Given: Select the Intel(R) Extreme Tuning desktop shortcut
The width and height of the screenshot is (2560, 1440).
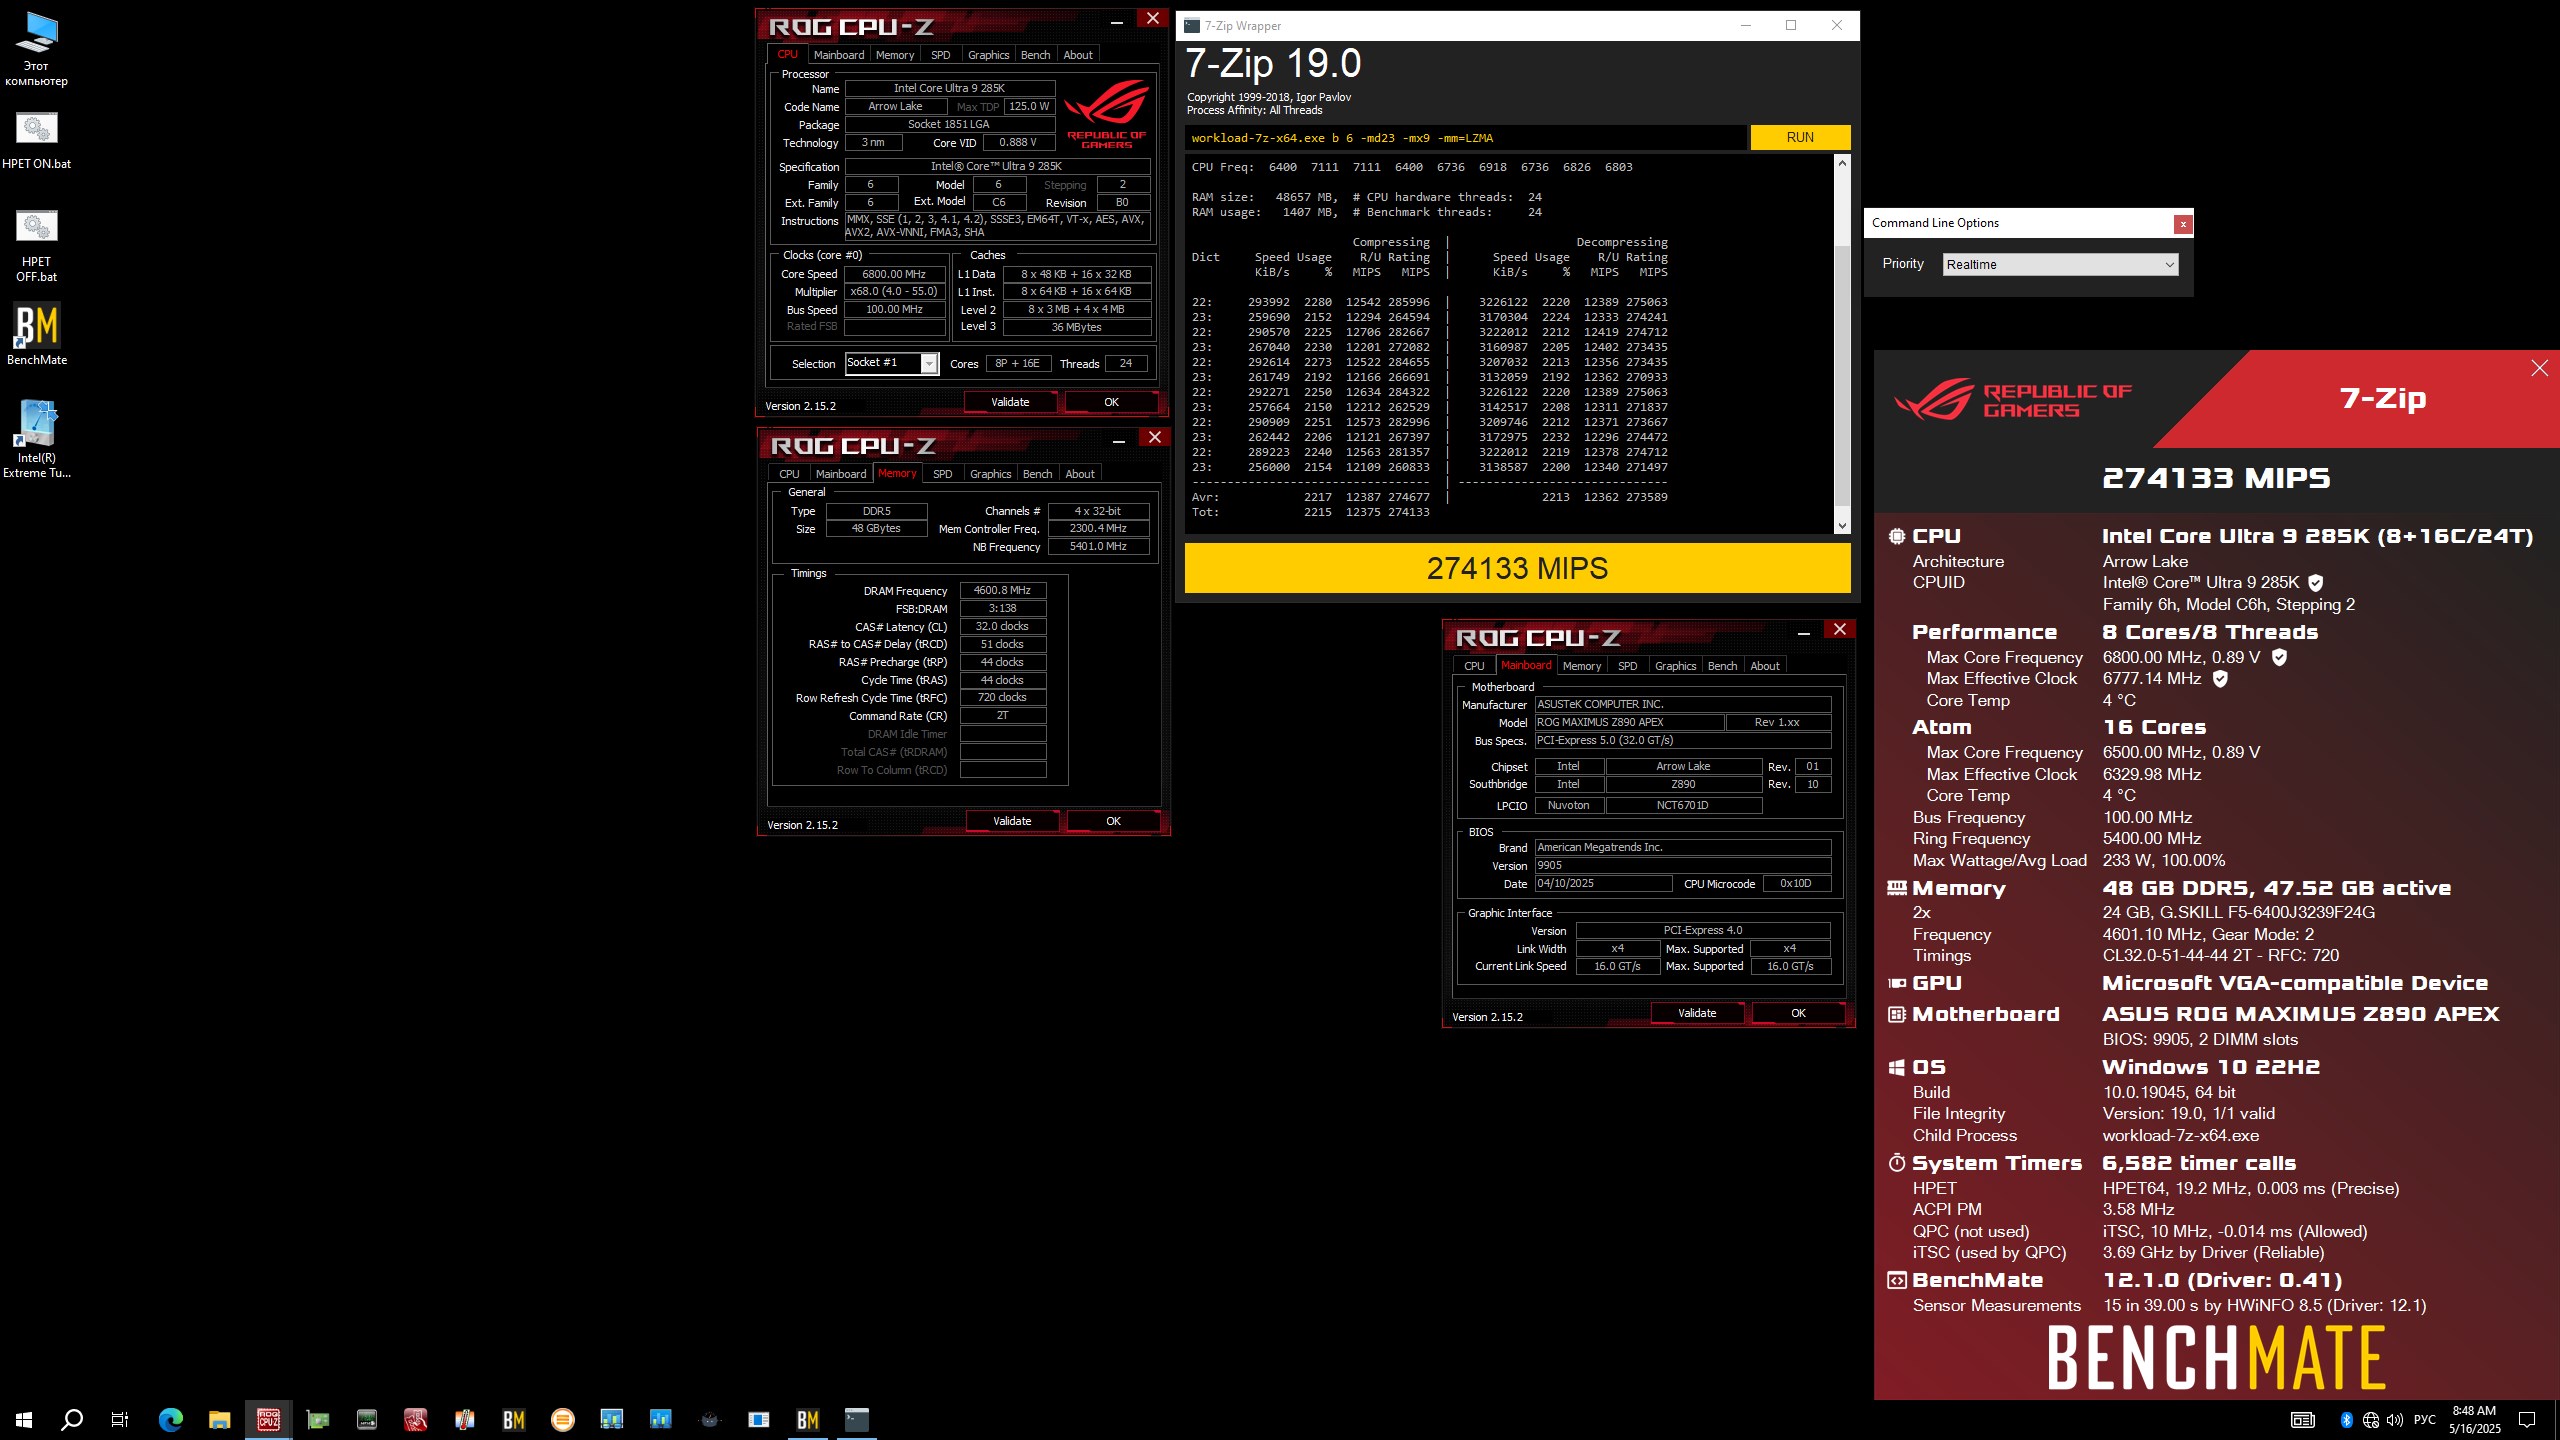Looking at the screenshot, I should click(37, 440).
